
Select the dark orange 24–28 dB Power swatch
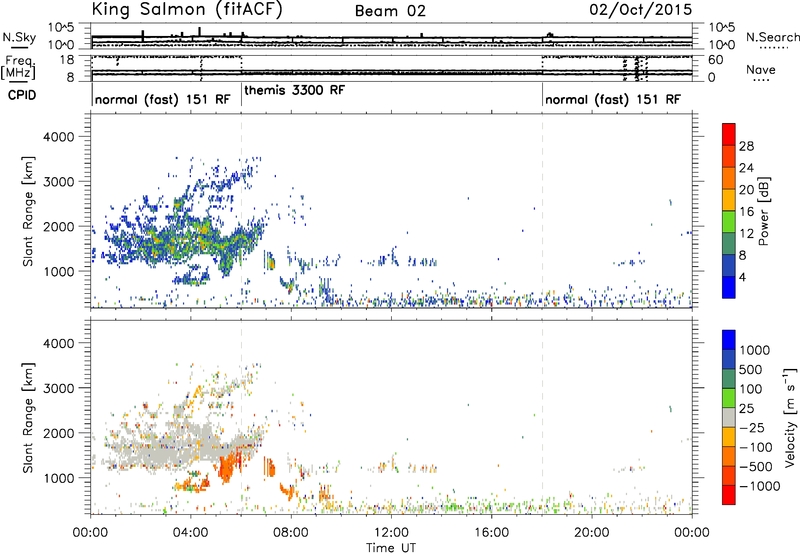coord(729,156)
